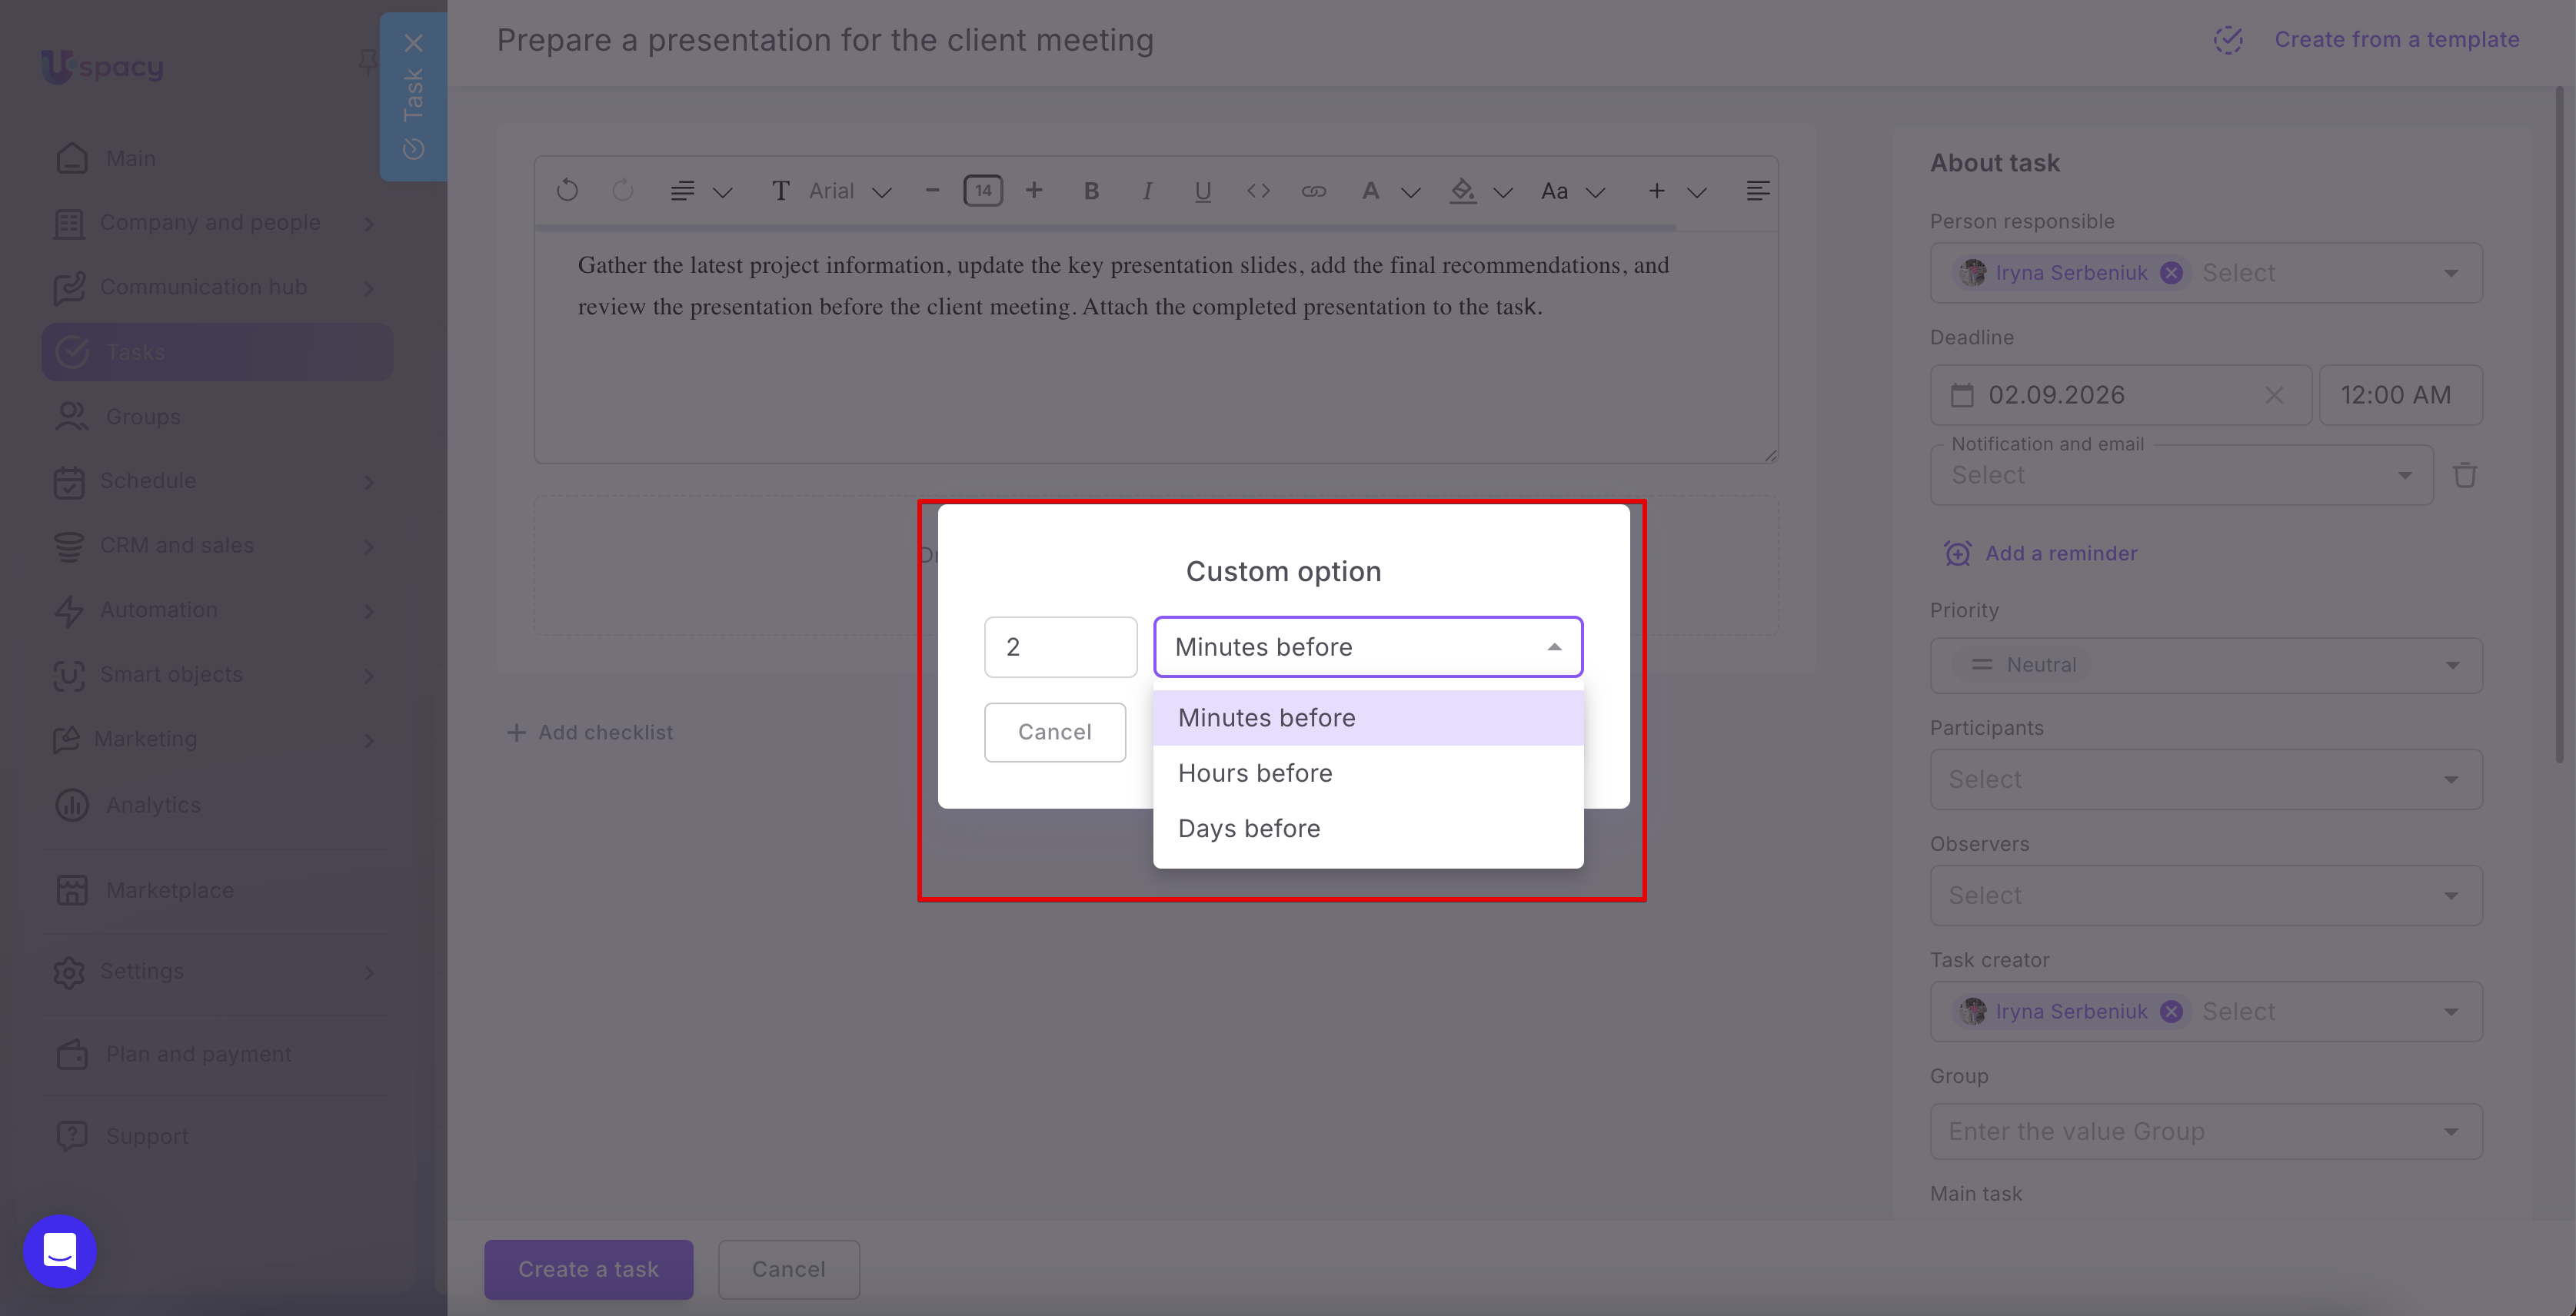Open Notification and email Select dropdown
The height and width of the screenshot is (1316, 2576).
[2181, 475]
